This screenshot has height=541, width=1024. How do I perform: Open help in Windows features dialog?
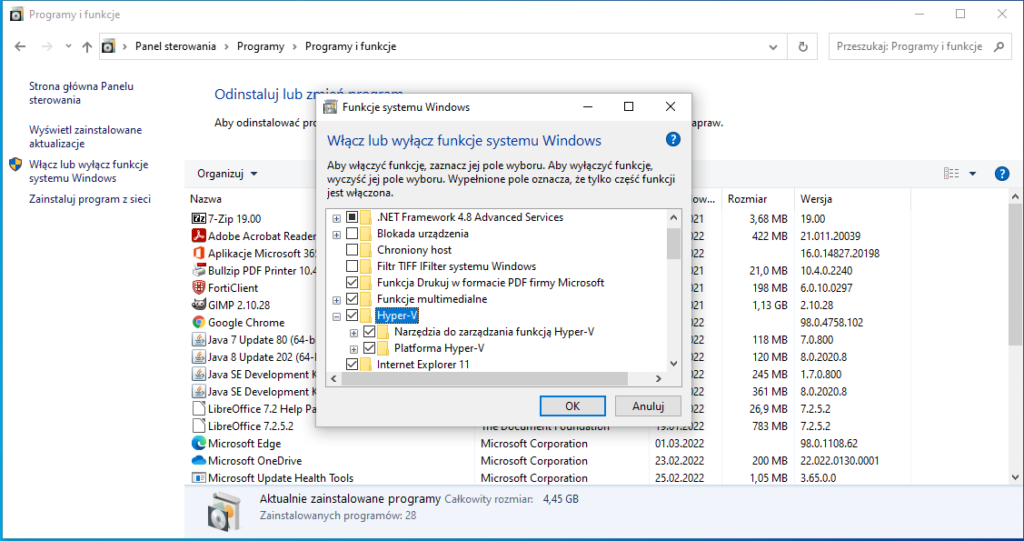tap(673, 140)
